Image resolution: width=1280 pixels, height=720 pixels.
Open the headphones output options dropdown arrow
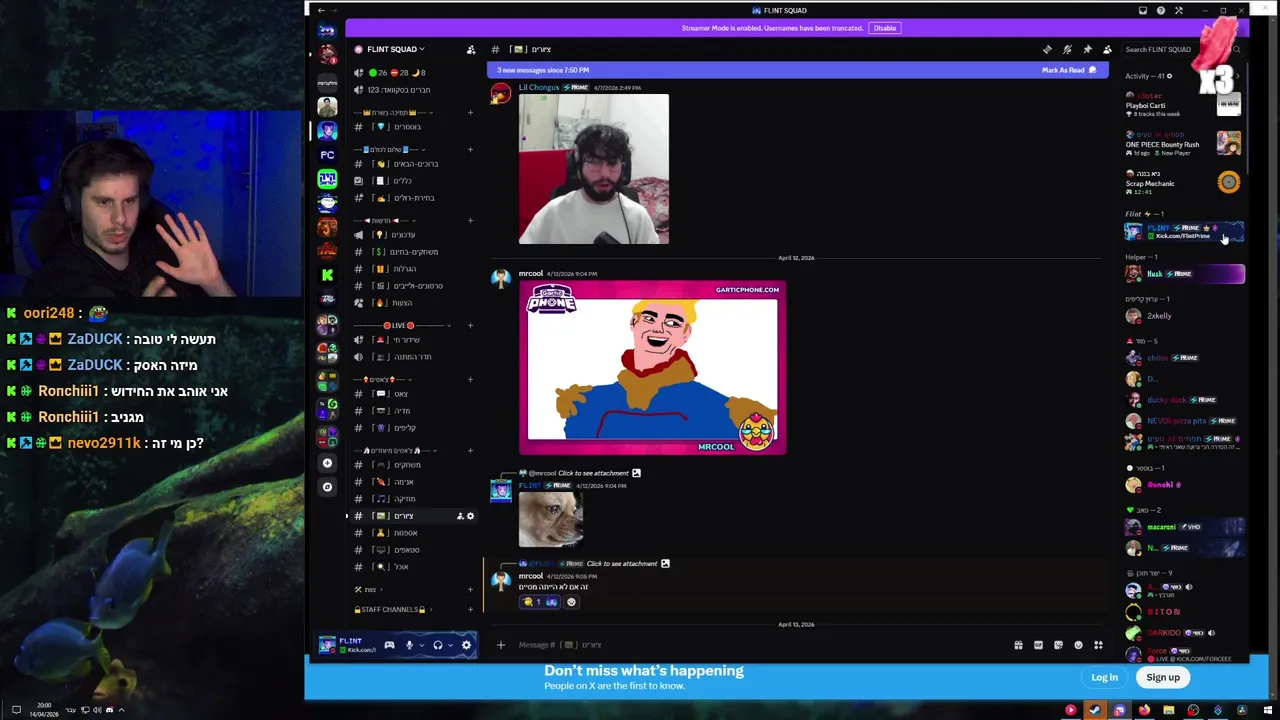[449, 645]
